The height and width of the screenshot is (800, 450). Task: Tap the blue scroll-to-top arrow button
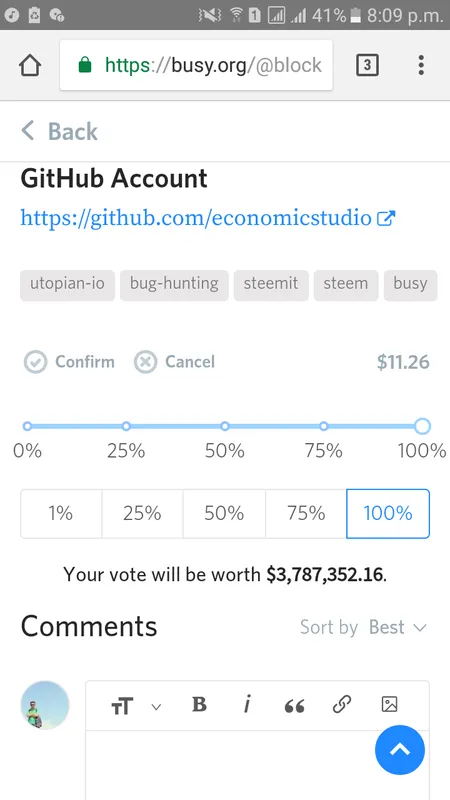click(400, 750)
